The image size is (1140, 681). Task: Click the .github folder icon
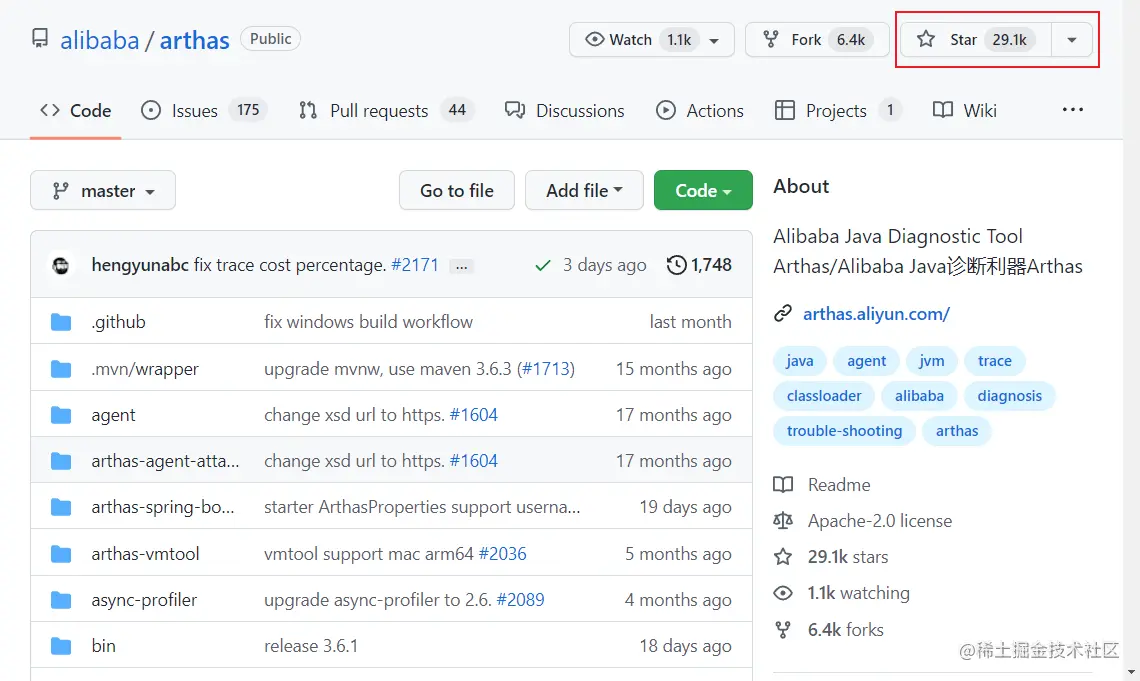tap(61, 322)
